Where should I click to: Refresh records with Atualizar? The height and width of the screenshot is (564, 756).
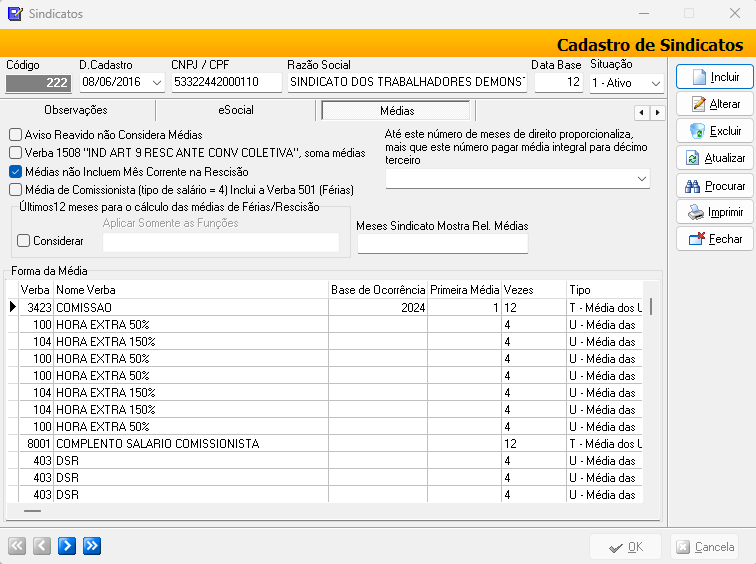tap(713, 158)
